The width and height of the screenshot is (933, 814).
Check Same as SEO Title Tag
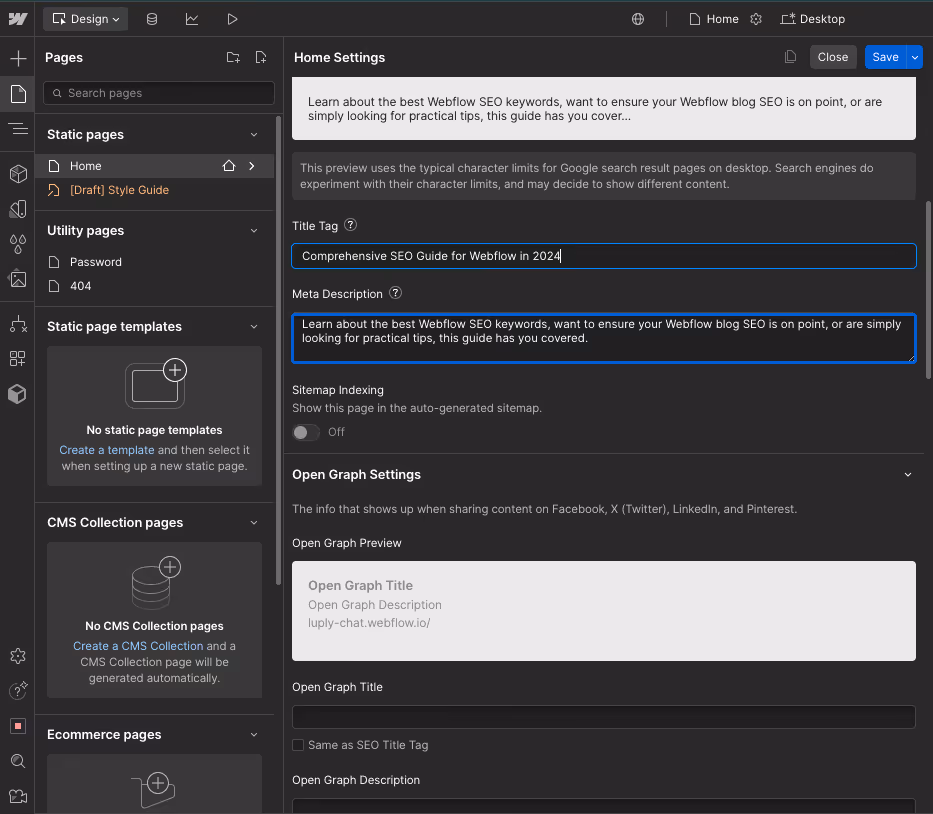[x=298, y=745]
